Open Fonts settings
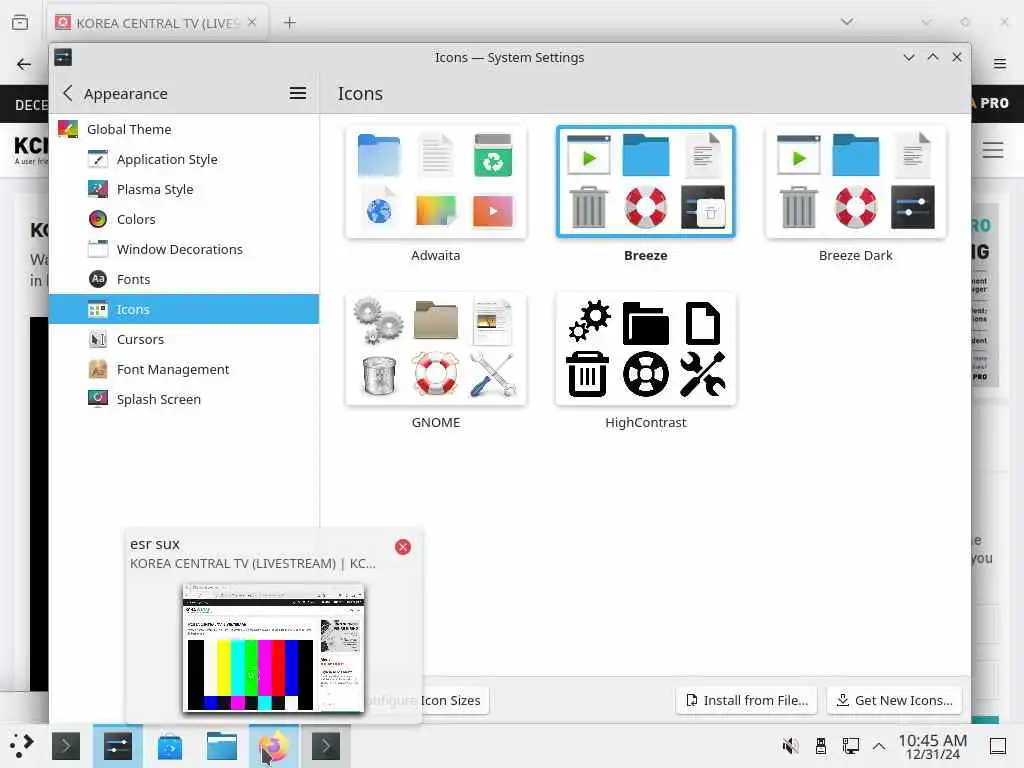This screenshot has width=1024, height=768. tap(184, 280)
